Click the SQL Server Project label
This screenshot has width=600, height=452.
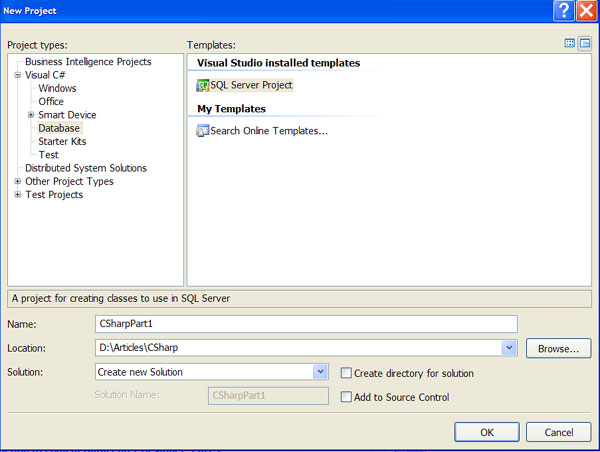[251, 85]
